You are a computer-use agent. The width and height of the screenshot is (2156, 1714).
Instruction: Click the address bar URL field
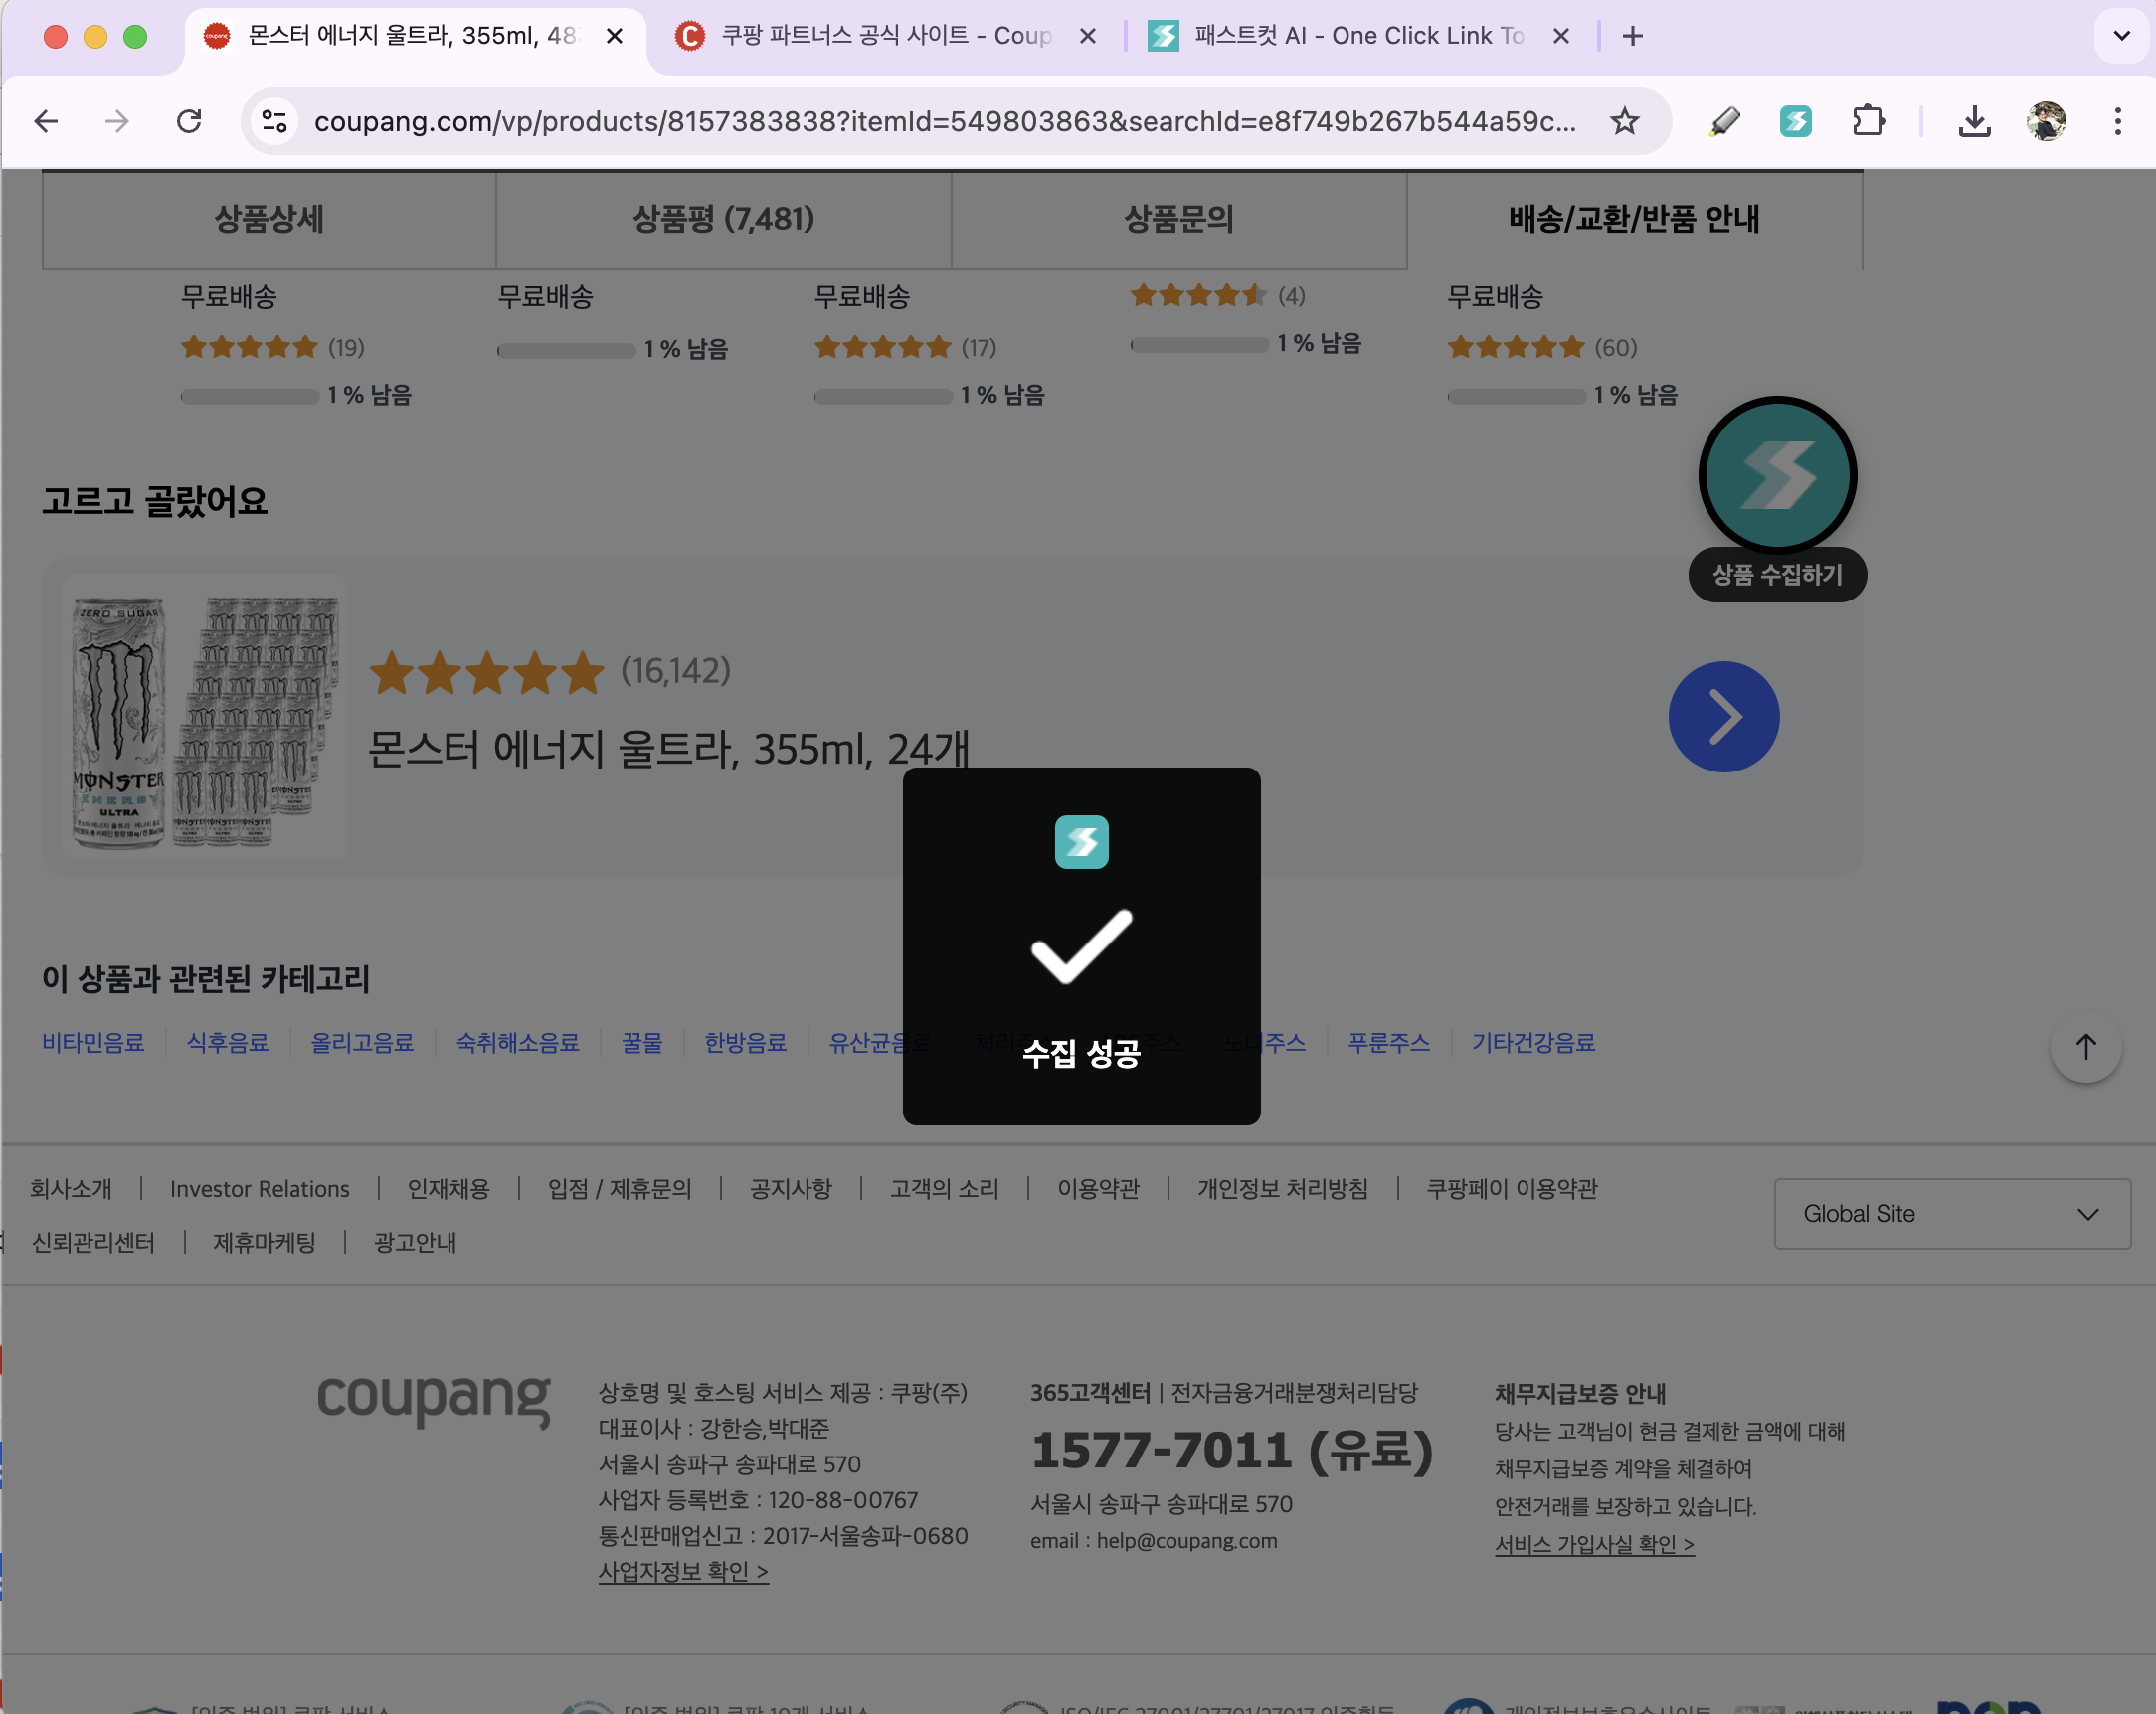point(945,122)
